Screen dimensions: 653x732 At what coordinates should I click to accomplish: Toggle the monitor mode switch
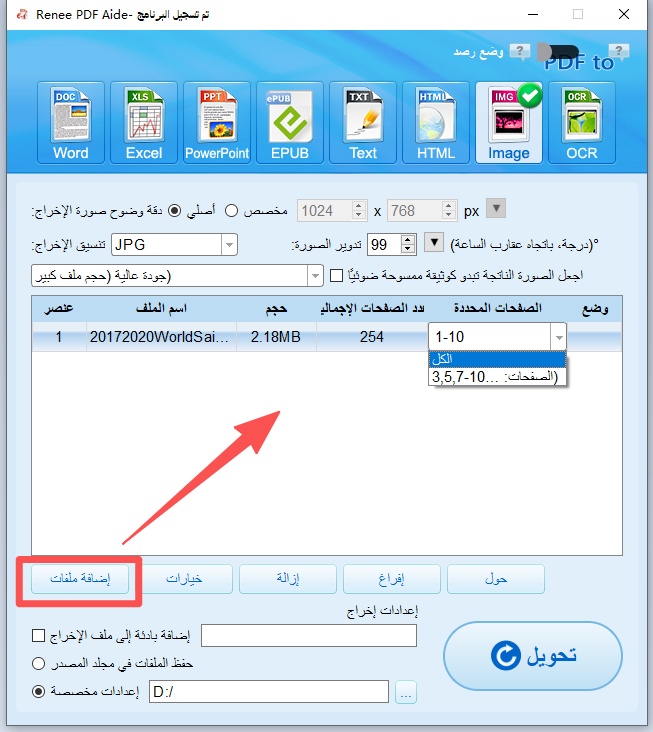(558, 52)
